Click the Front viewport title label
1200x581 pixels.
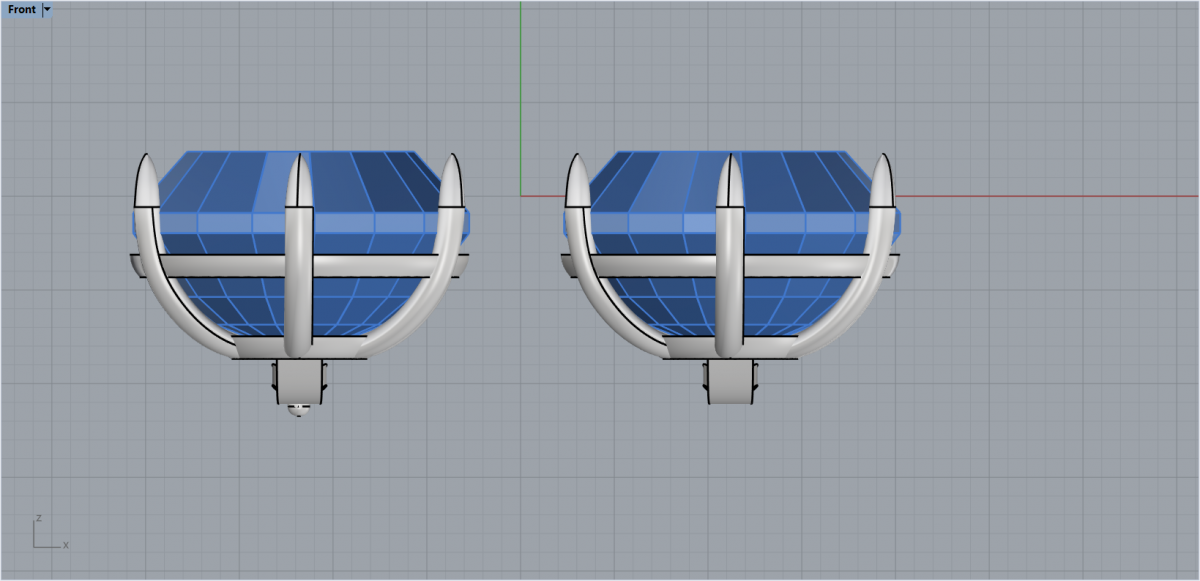(22, 9)
